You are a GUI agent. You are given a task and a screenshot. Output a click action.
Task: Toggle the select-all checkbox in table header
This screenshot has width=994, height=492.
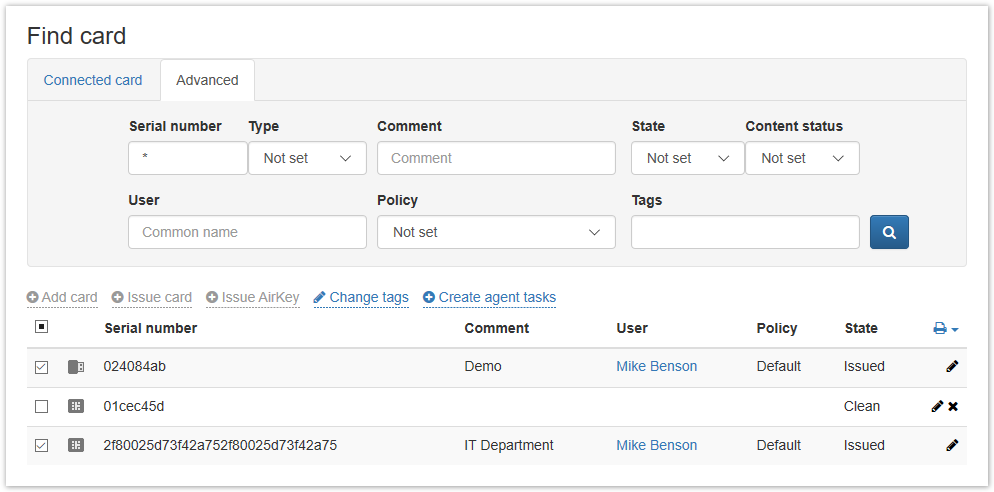click(x=41, y=327)
